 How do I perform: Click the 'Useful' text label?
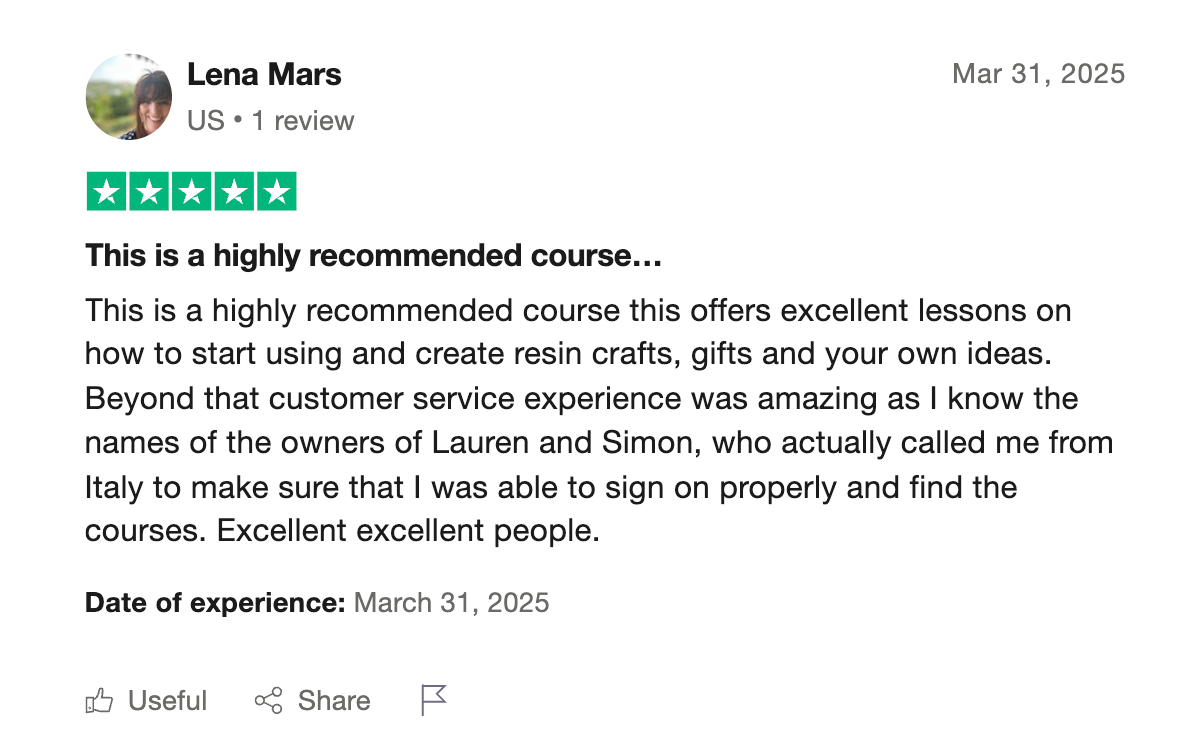[167, 701]
